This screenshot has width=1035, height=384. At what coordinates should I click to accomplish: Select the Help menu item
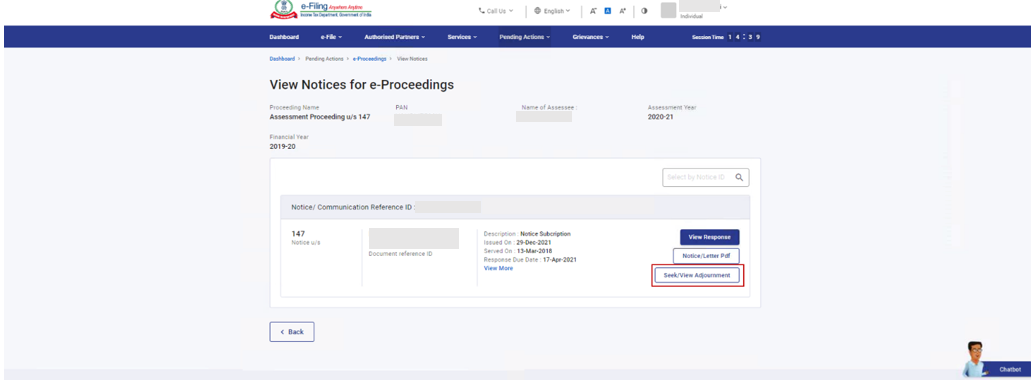pos(638,37)
